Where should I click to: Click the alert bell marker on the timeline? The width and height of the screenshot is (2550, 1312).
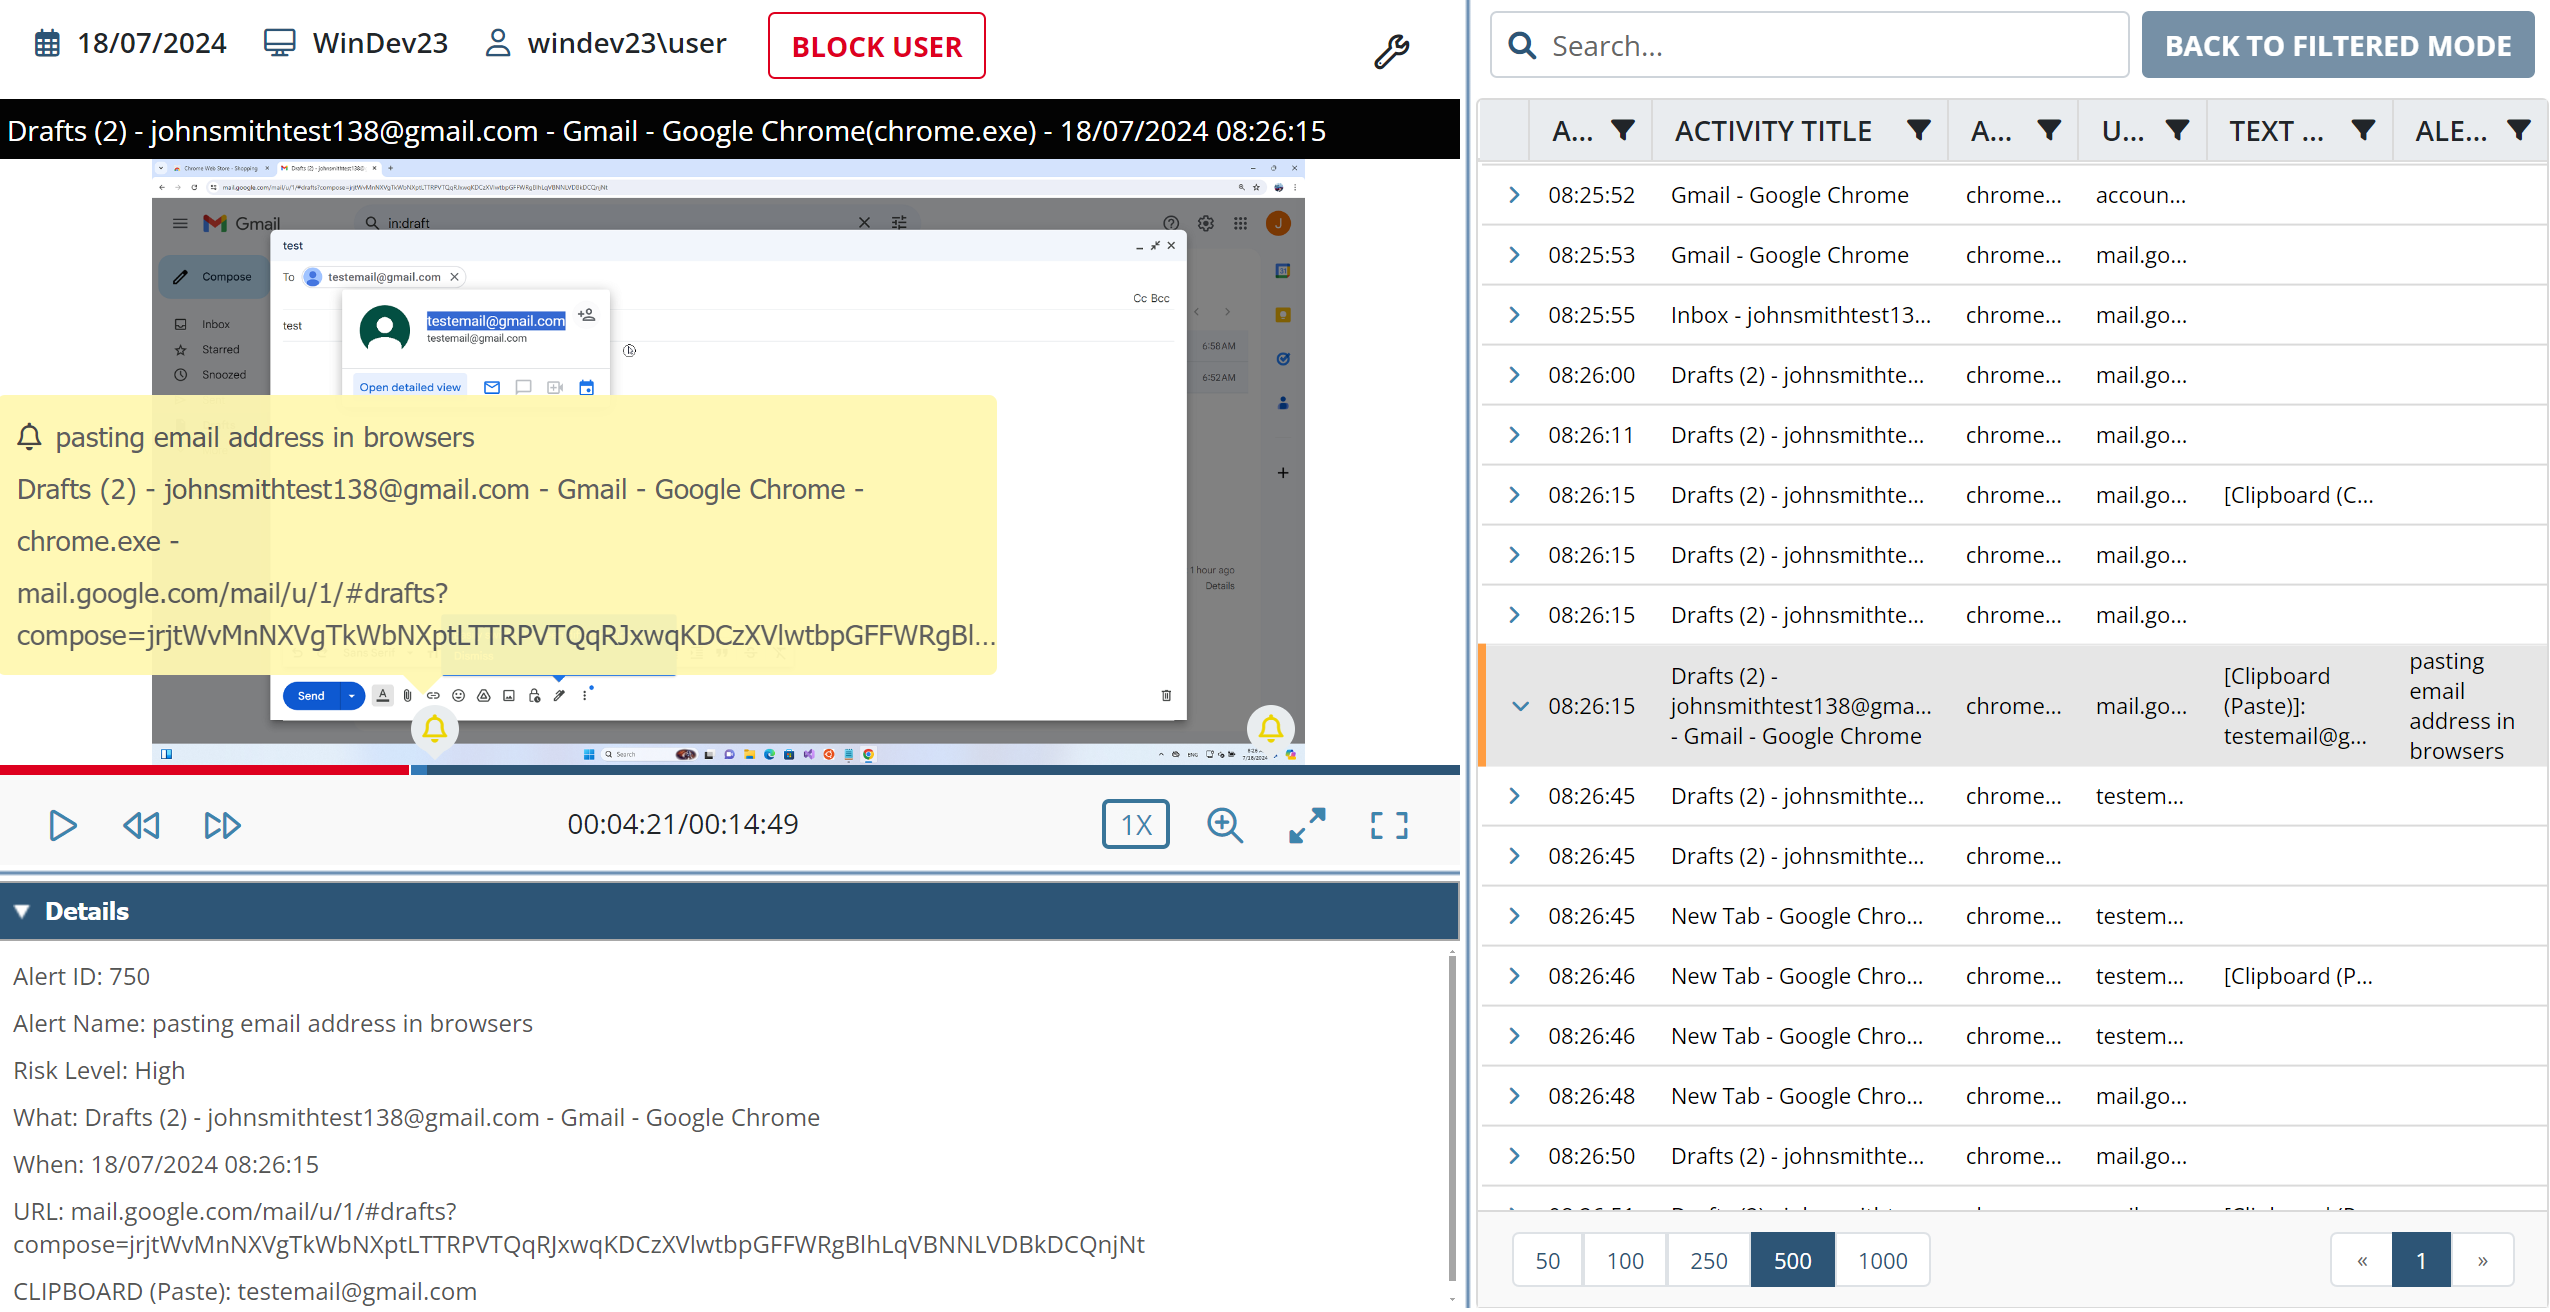tap(435, 729)
